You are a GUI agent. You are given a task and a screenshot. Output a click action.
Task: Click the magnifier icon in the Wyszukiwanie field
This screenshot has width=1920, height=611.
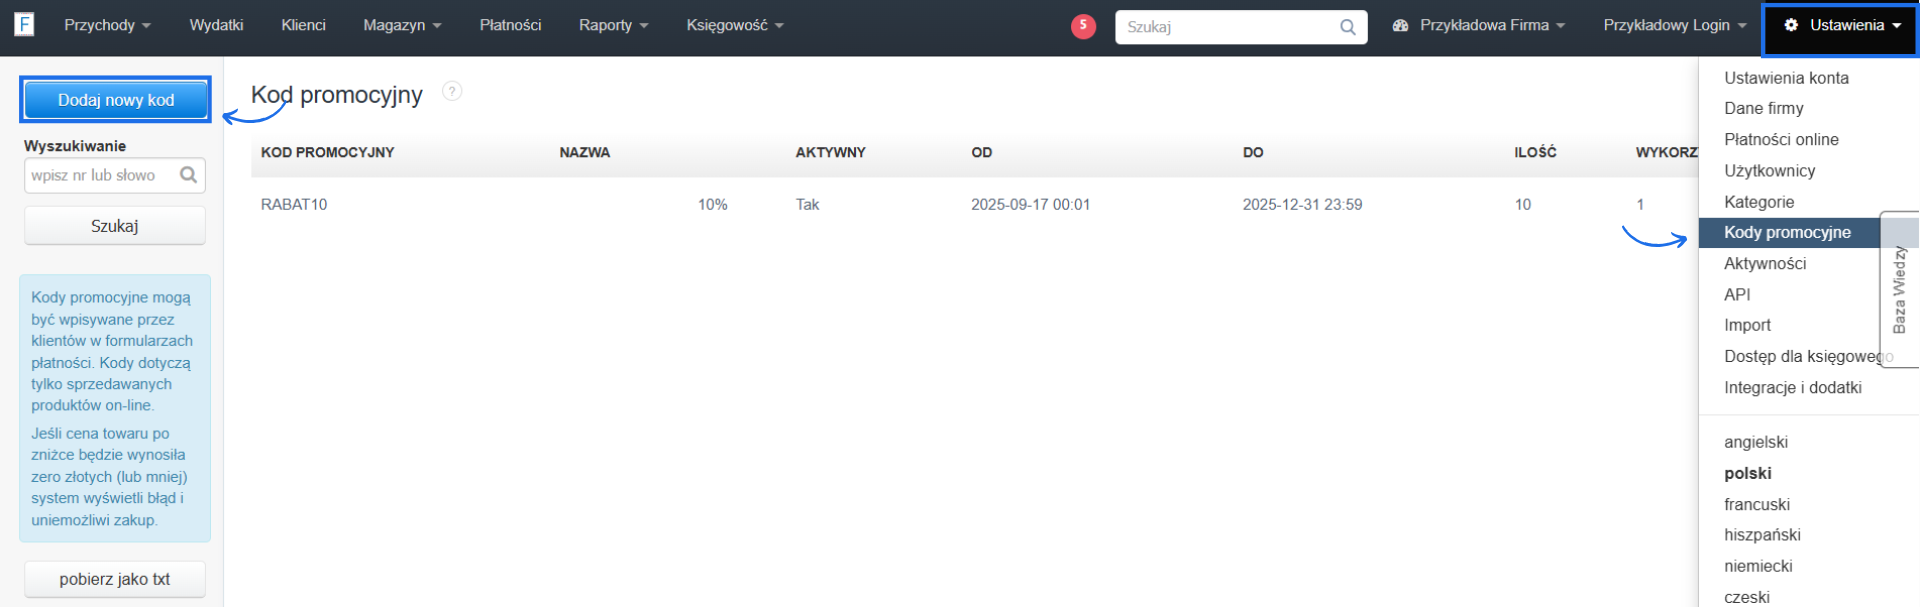click(x=188, y=175)
